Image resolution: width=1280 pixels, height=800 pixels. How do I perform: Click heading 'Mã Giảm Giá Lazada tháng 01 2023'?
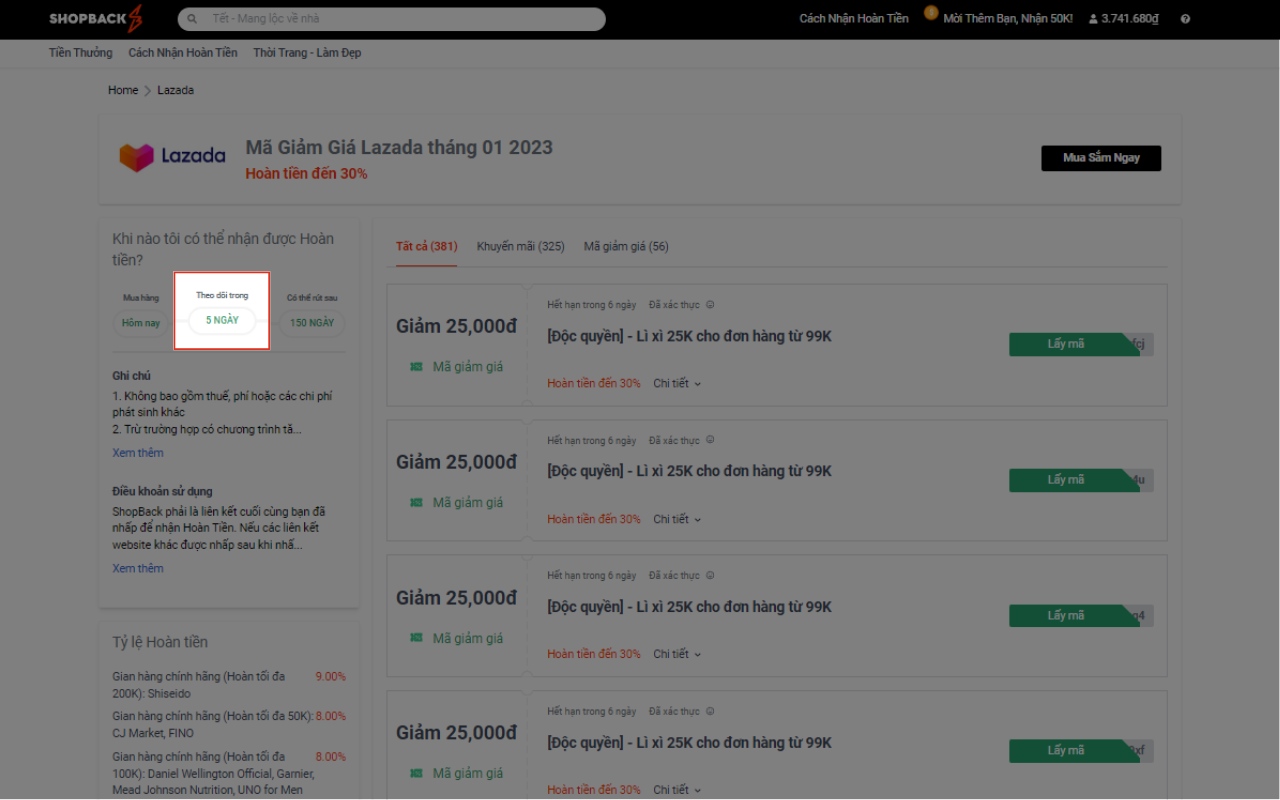tap(399, 148)
